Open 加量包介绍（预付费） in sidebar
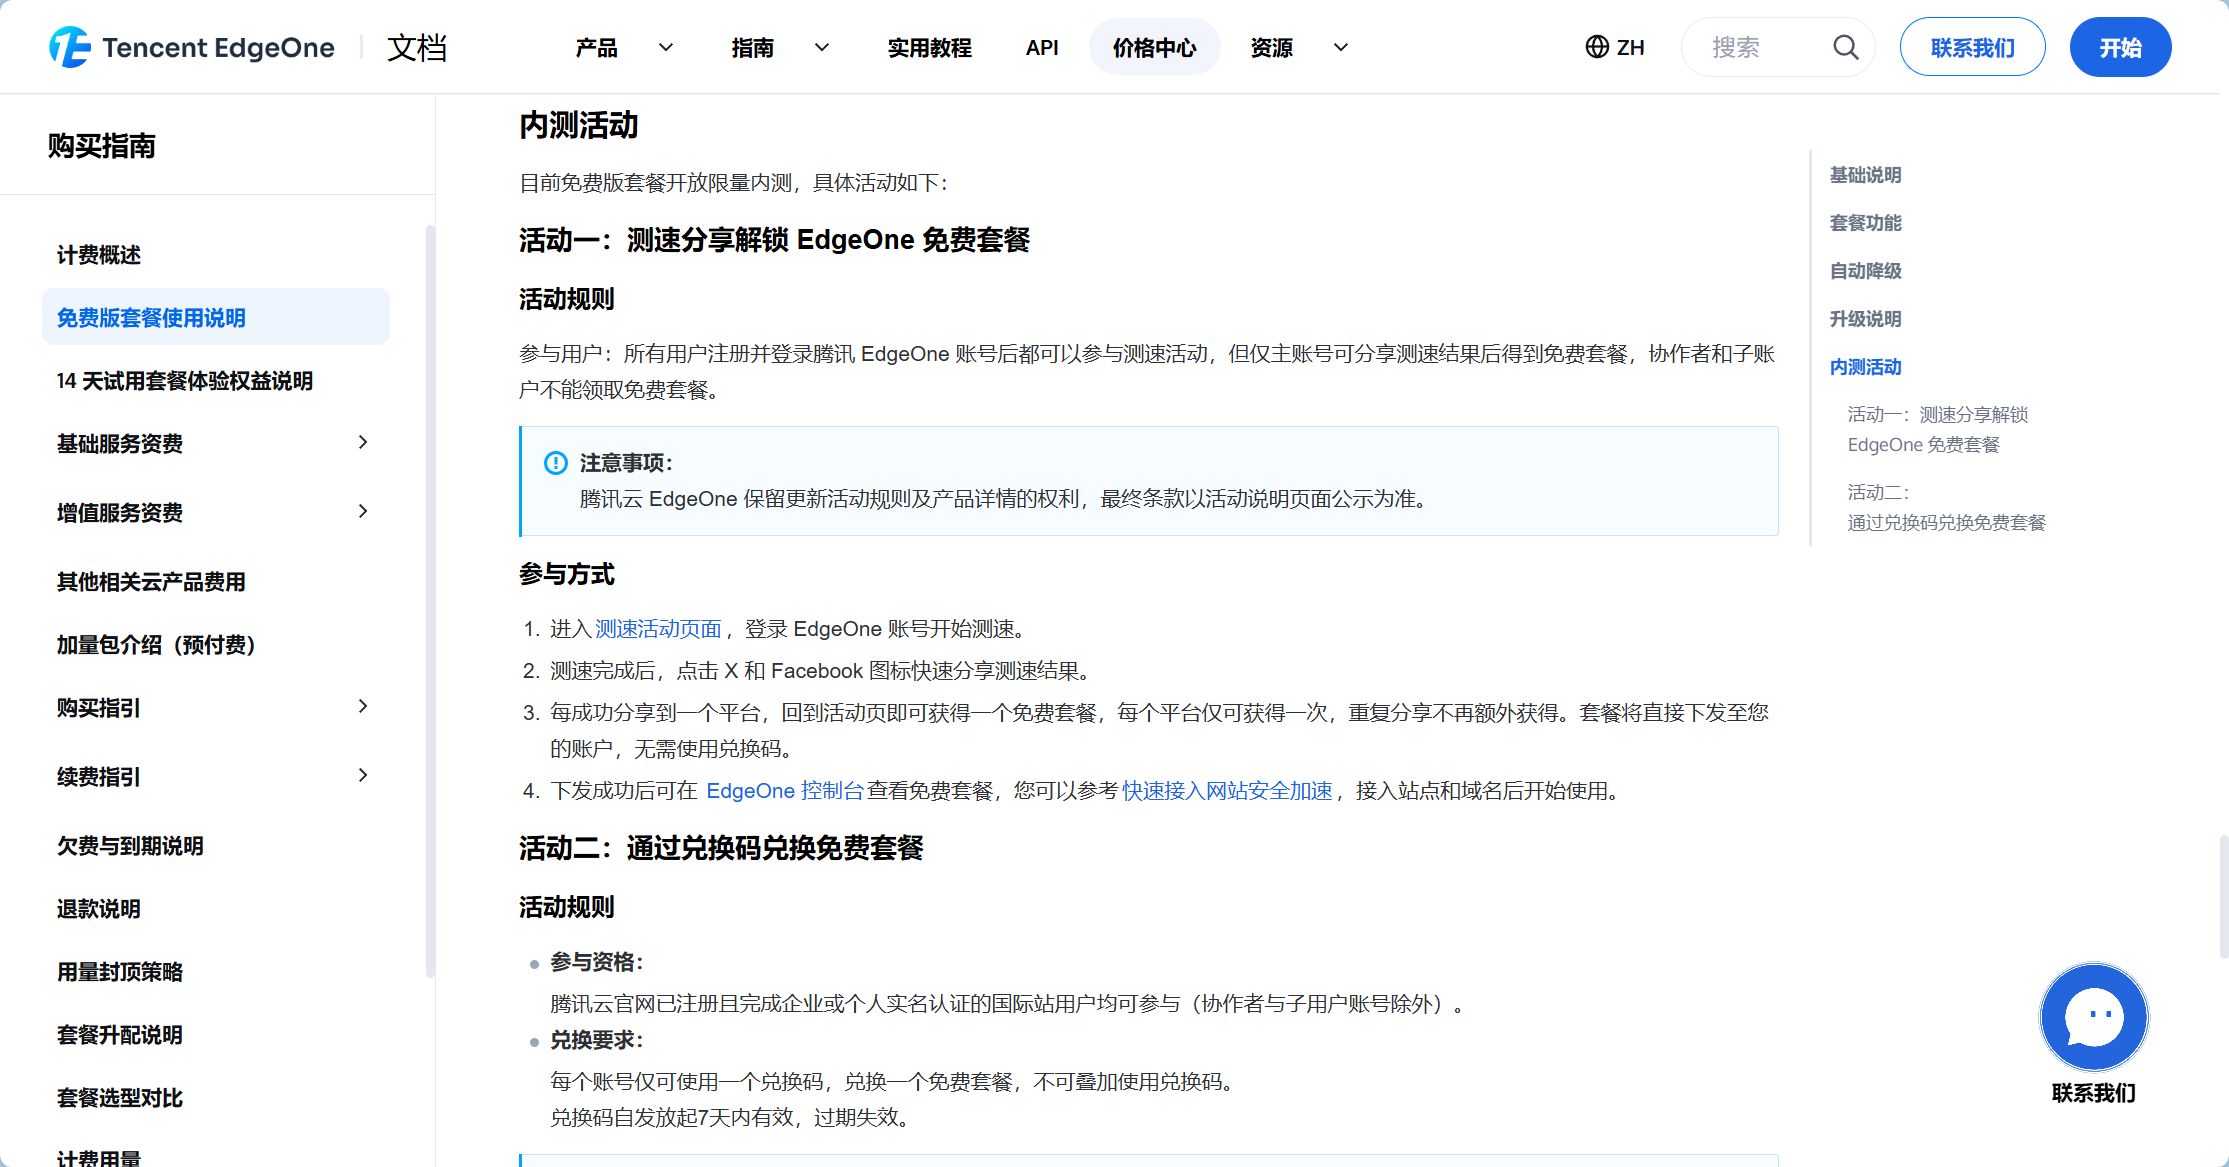Screen dimensions: 2229x1167 coord(156,645)
